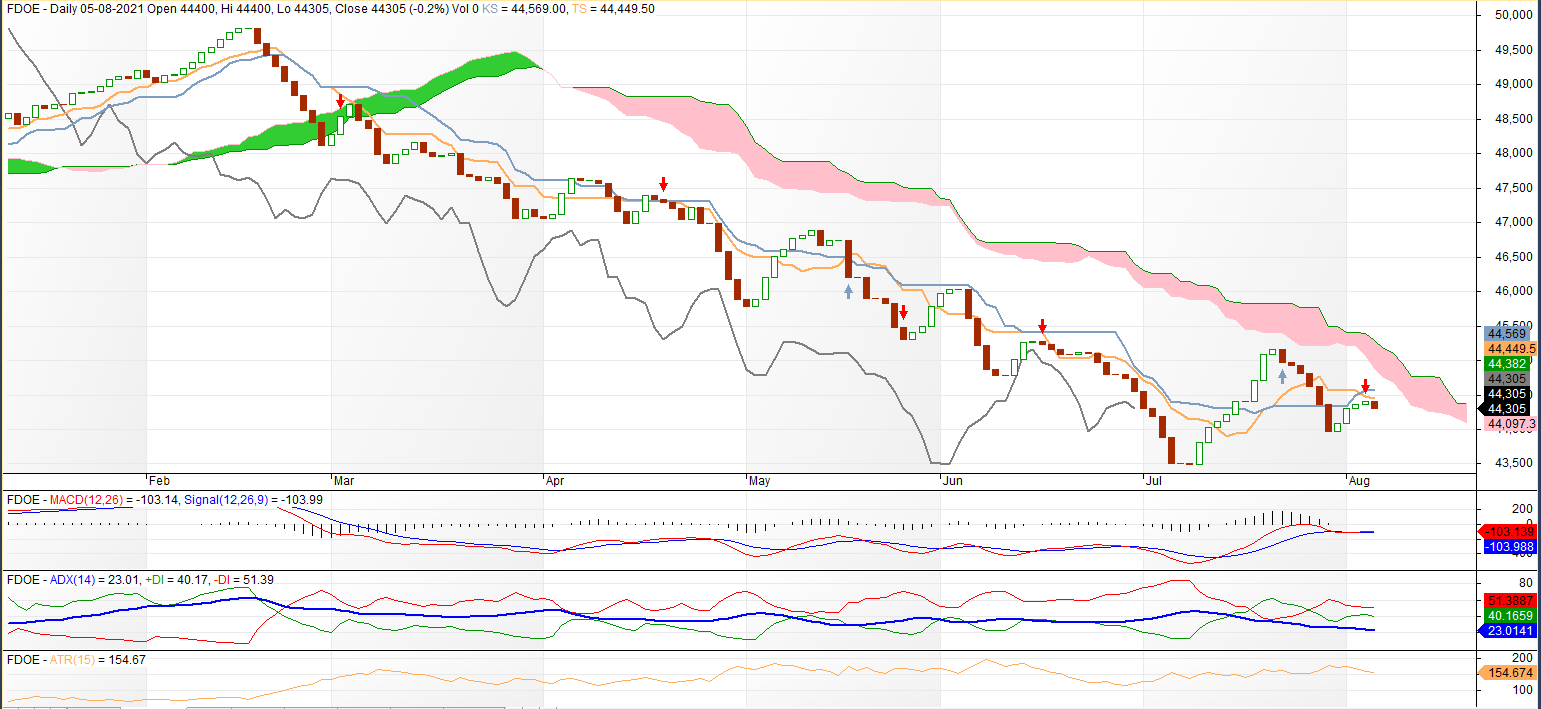This screenshot has width=1541, height=709.
Task: Click the Jul label on time axis
Action: coord(1154,481)
